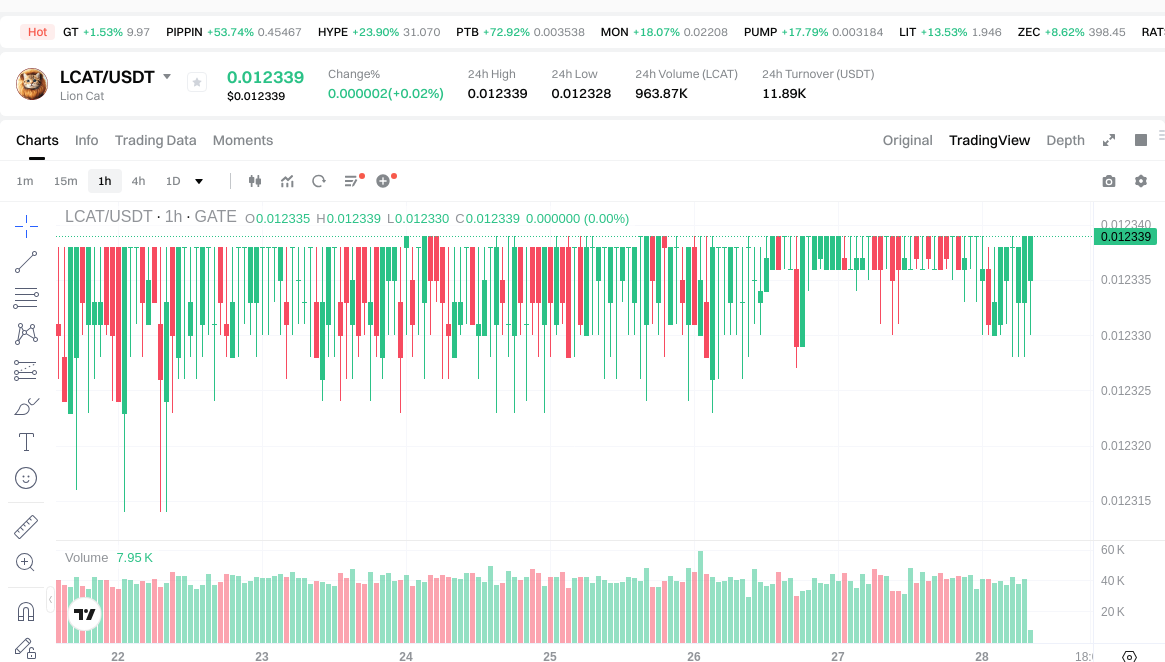Toggle magnet mode for drawings

pos(26,611)
